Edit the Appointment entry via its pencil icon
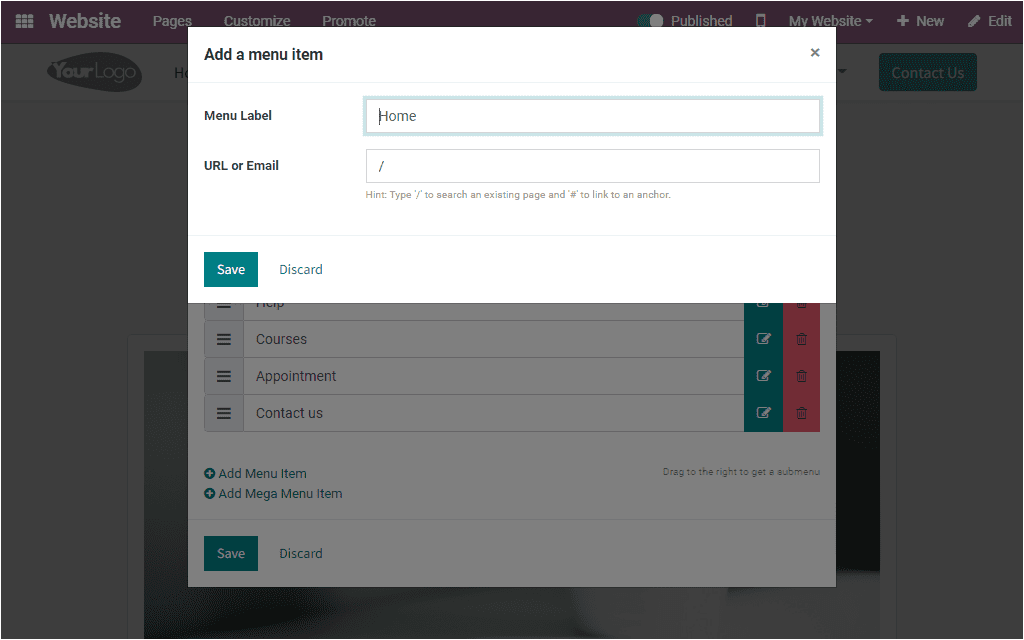Image resolution: width=1024 pixels, height=640 pixels. [763, 375]
